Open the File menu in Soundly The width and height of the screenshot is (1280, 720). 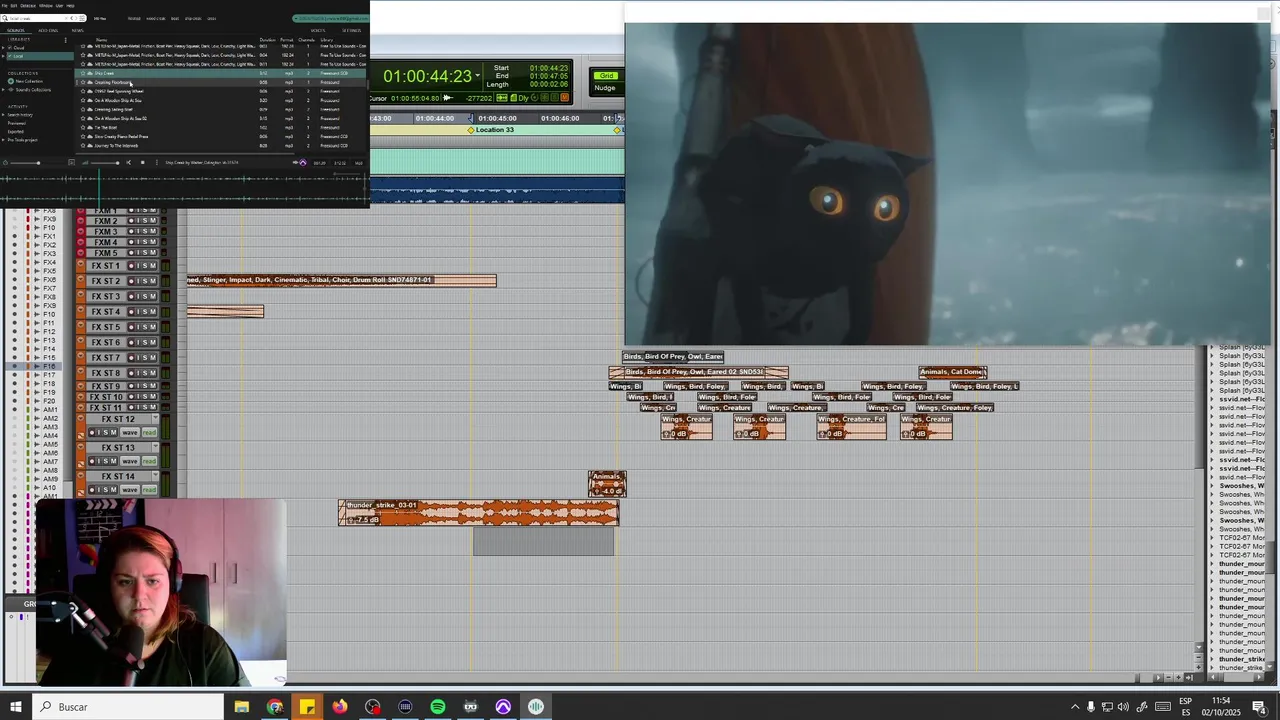(4, 6)
